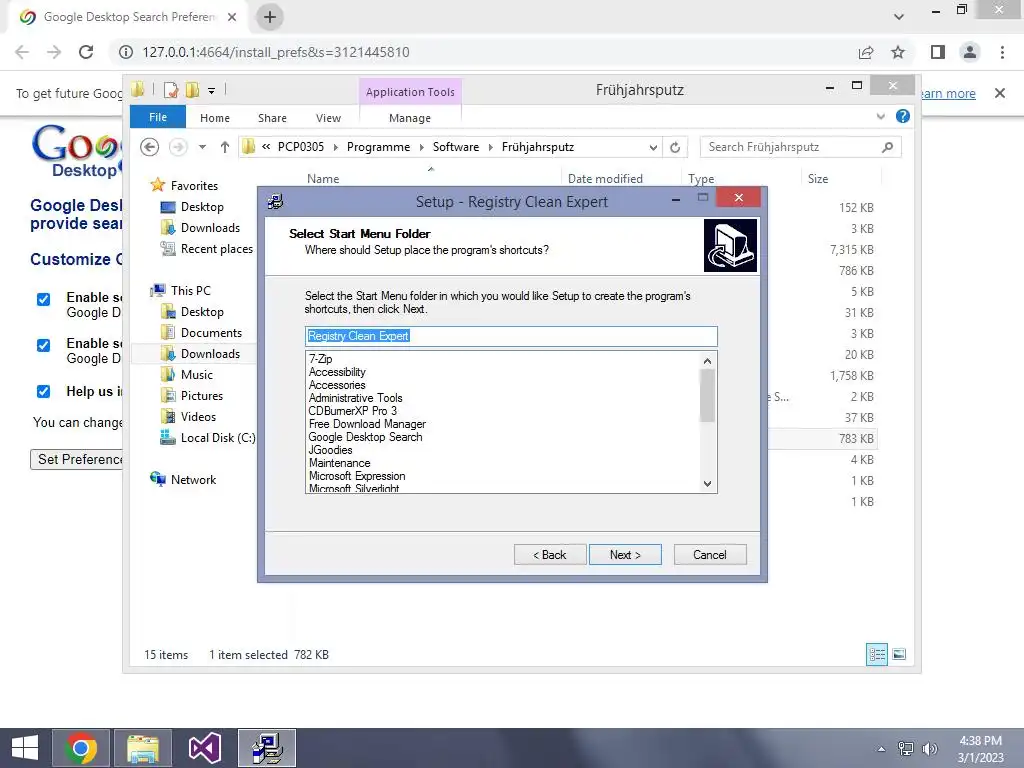
Task: Click the Properties icon in Quick Access toolbar
Action: coord(172,90)
